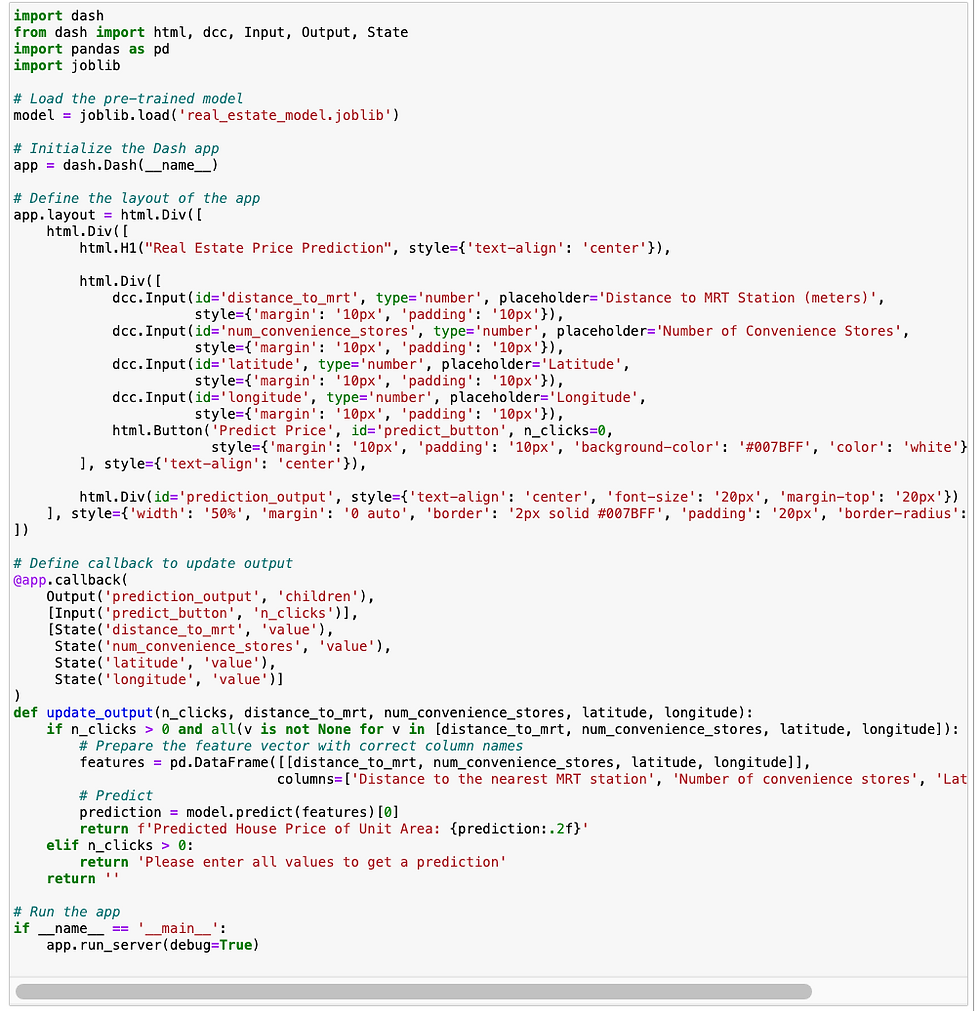Click the comment '# Define callback to update output'

click(153, 563)
